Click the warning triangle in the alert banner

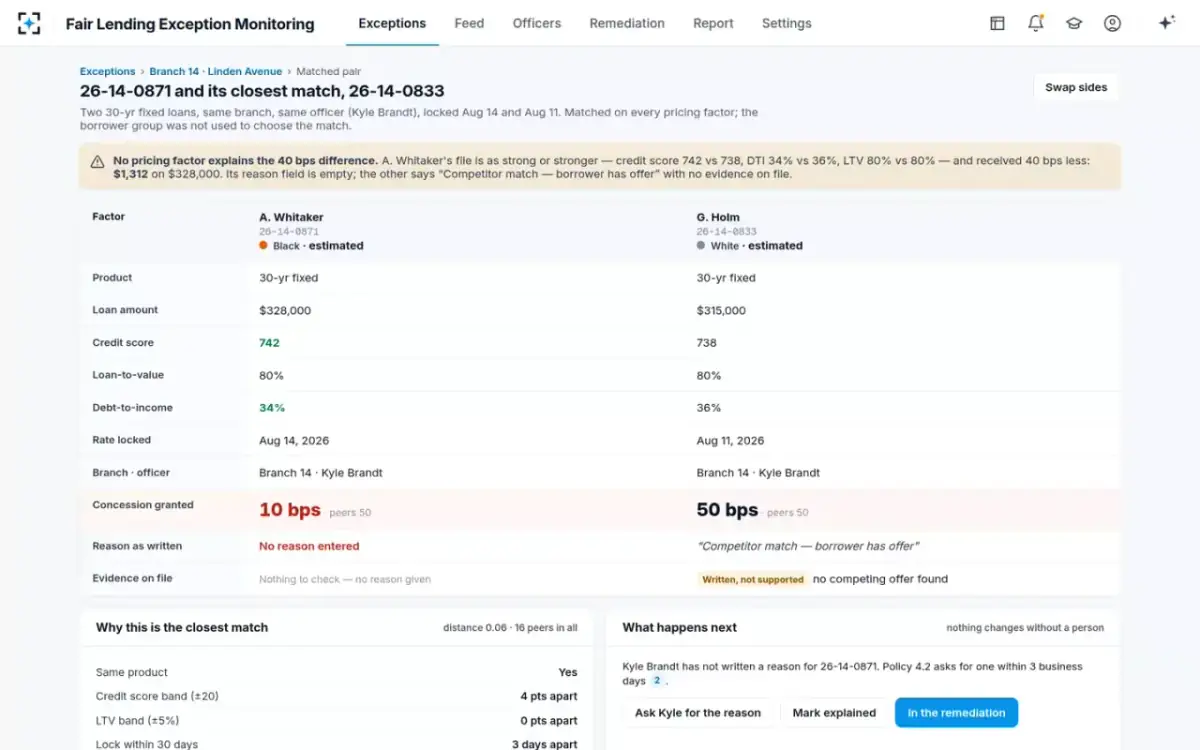[97, 162]
